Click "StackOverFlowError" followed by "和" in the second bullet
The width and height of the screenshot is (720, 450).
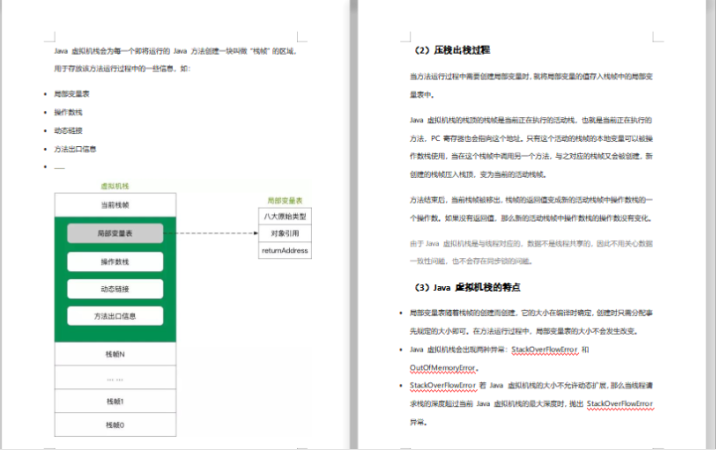pyautogui.click(x=544, y=349)
